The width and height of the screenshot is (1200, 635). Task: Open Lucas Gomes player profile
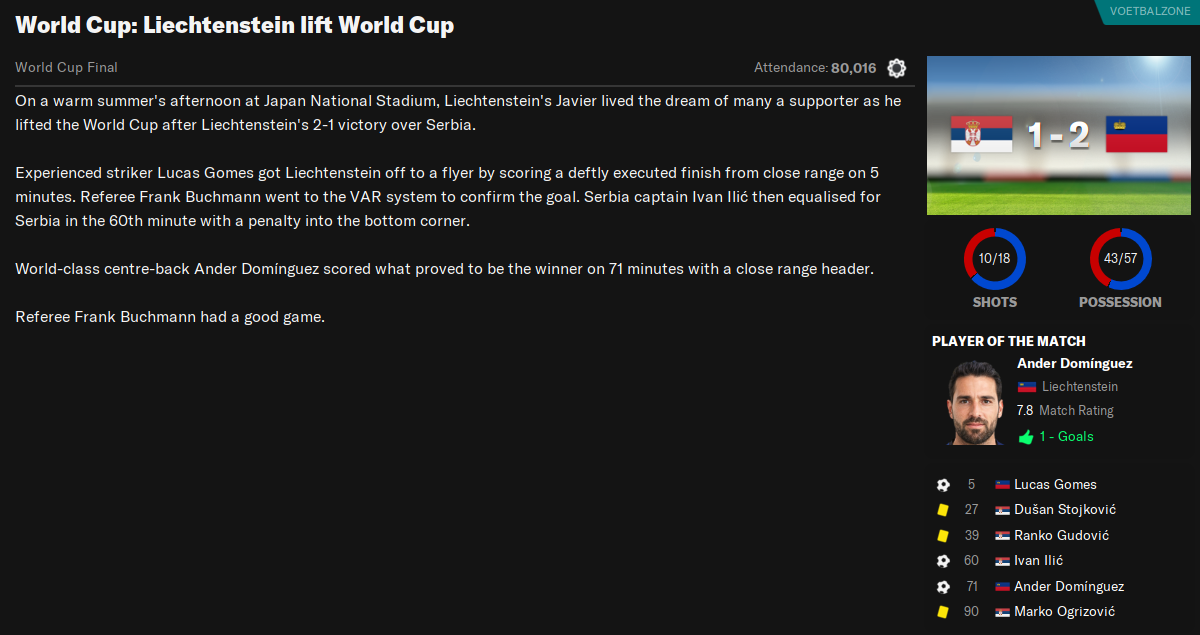point(1055,484)
